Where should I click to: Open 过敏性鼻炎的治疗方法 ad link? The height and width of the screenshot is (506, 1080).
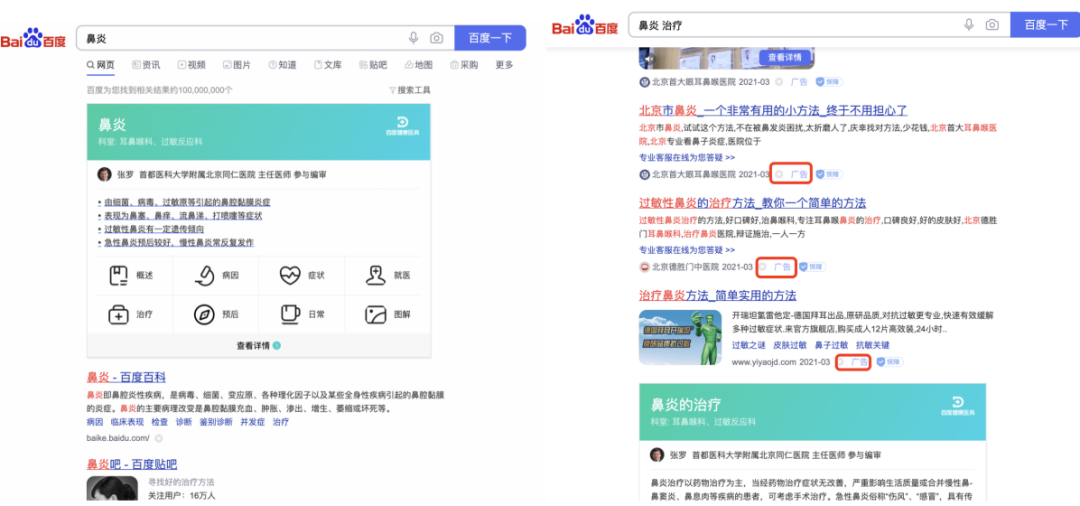point(753,203)
